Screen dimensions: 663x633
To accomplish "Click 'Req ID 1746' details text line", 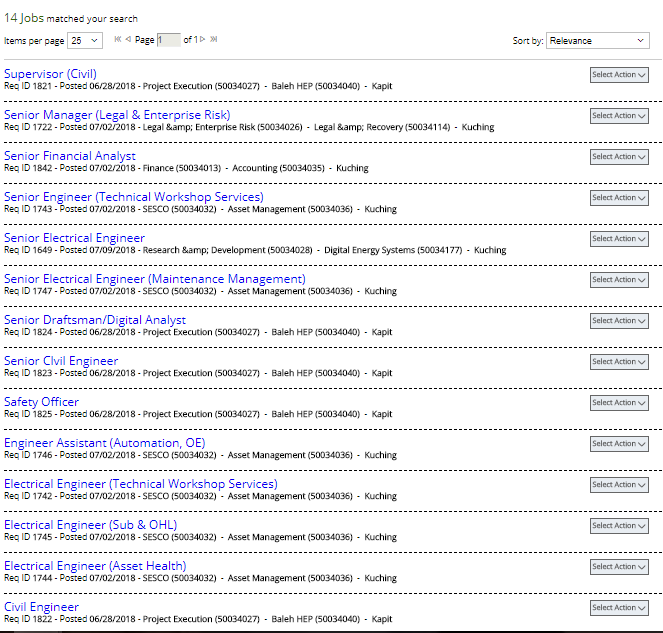I will [200, 455].
